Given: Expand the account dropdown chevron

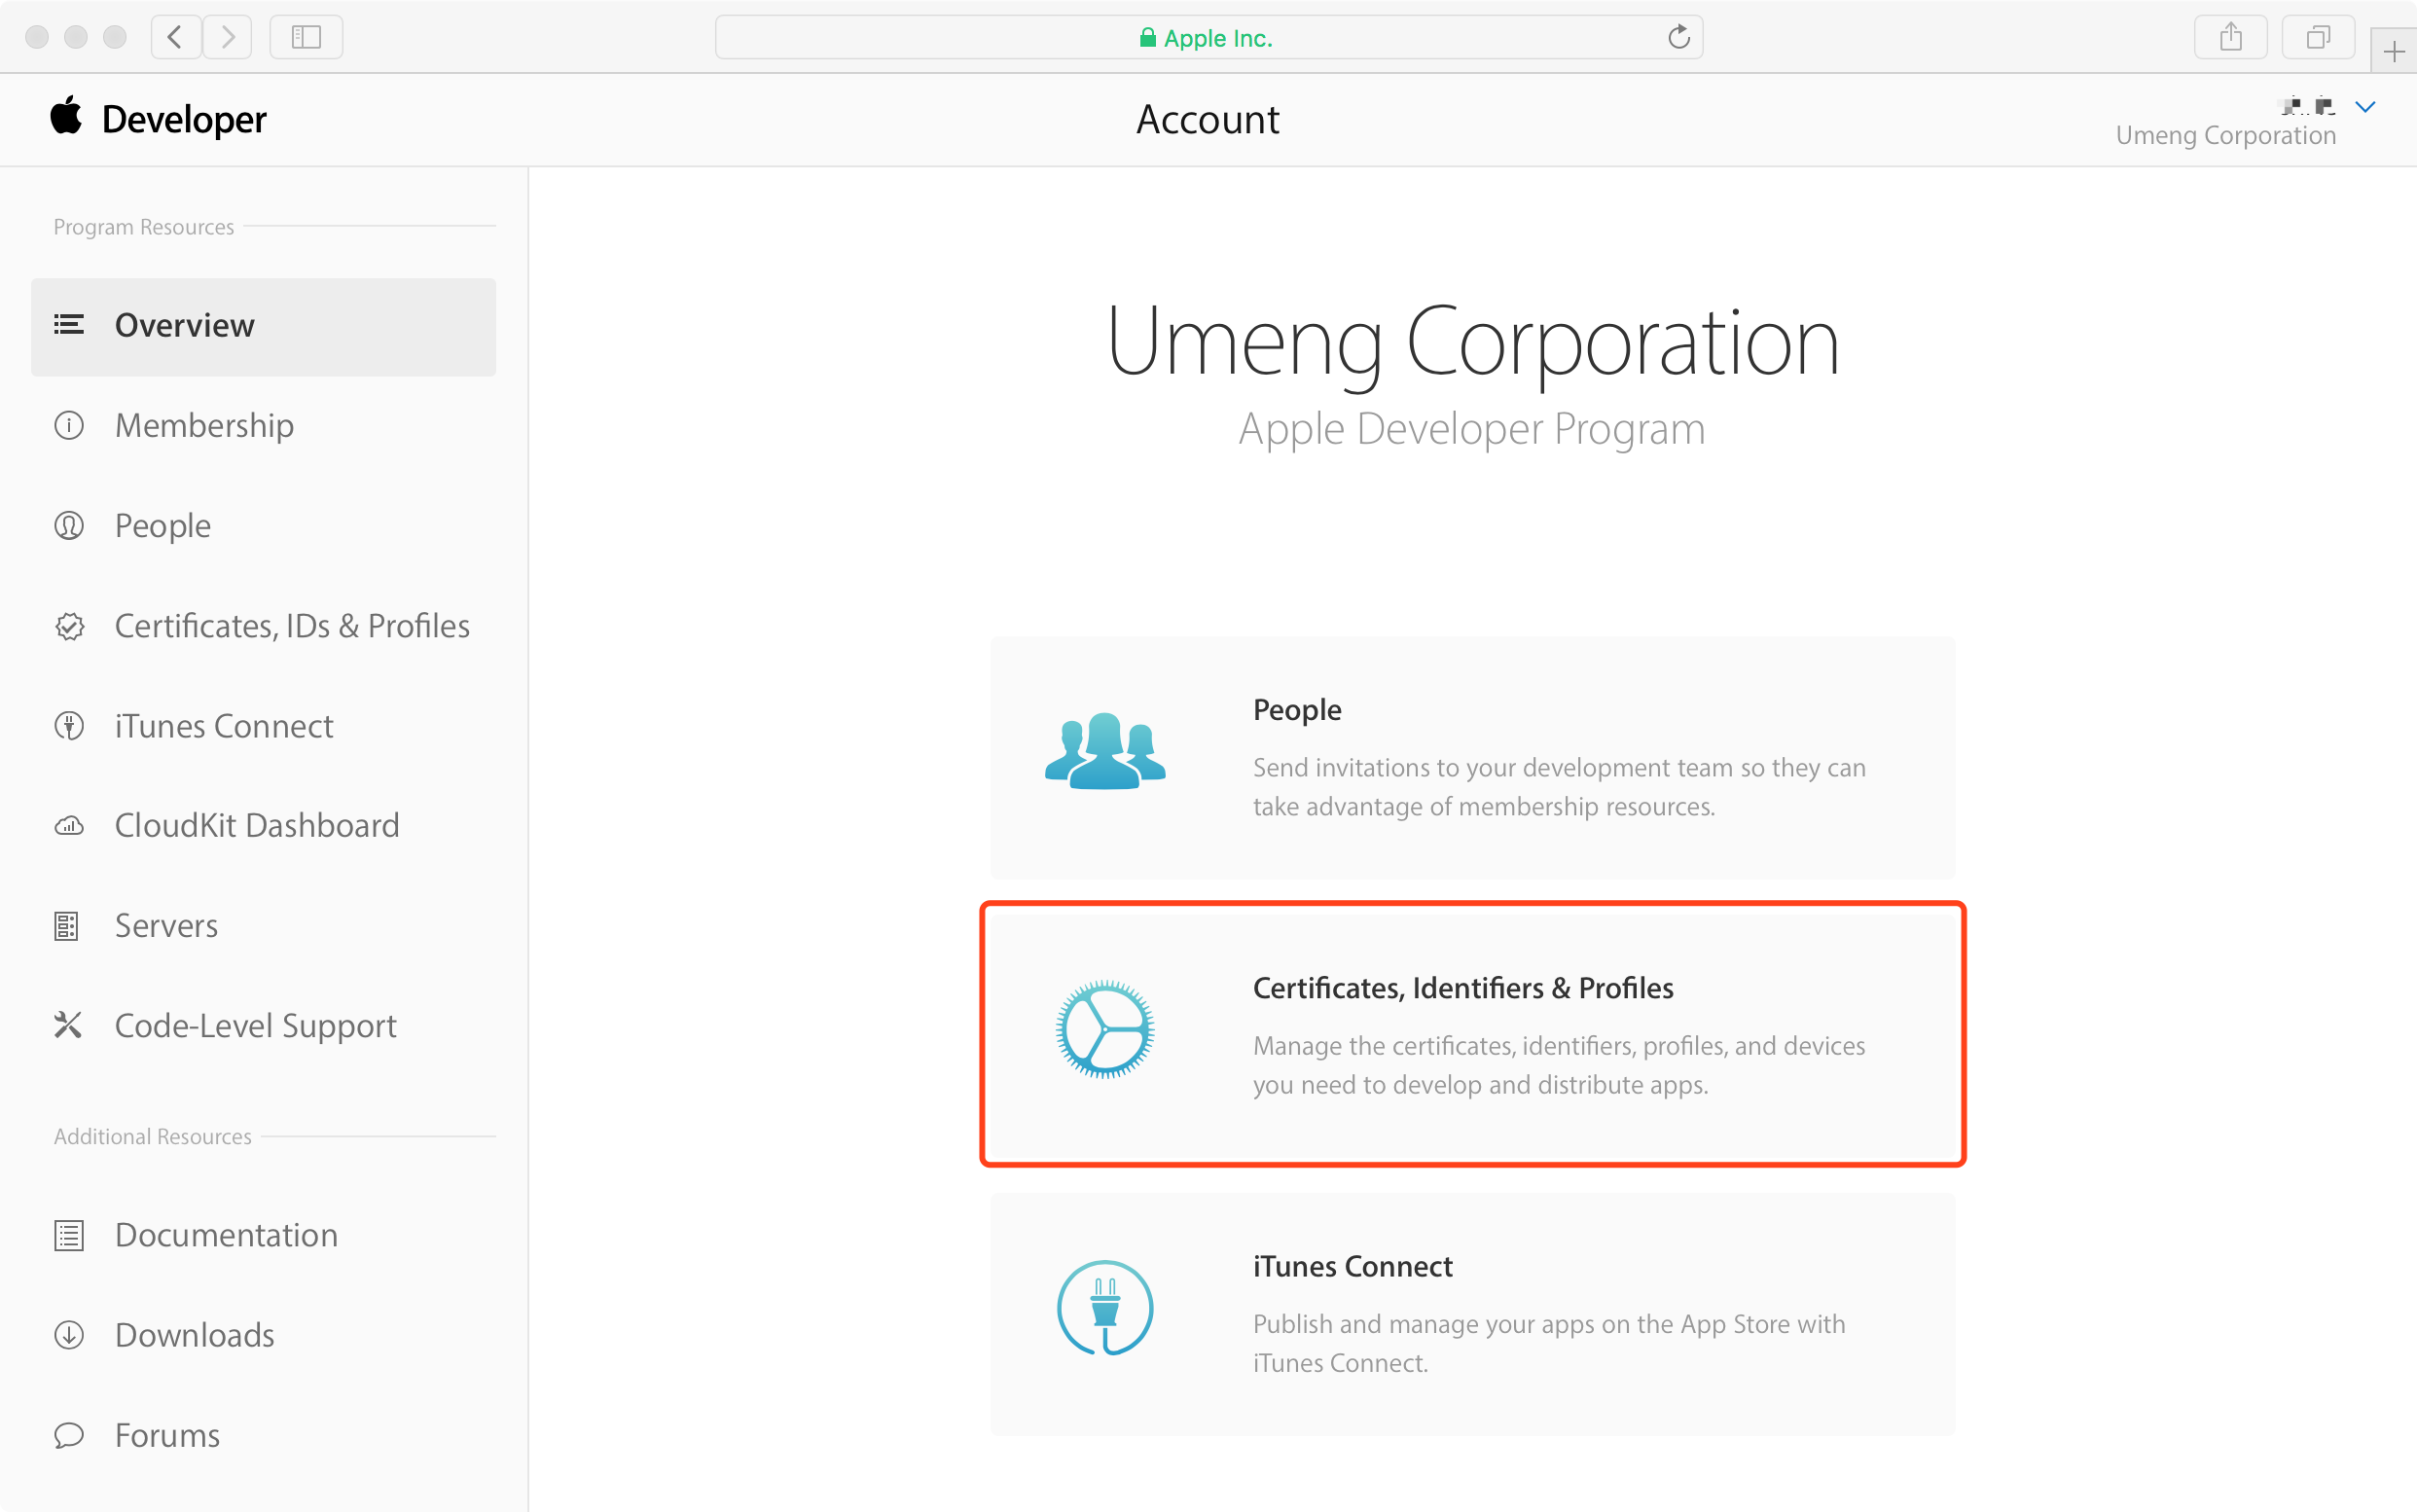Looking at the screenshot, I should point(2365,107).
